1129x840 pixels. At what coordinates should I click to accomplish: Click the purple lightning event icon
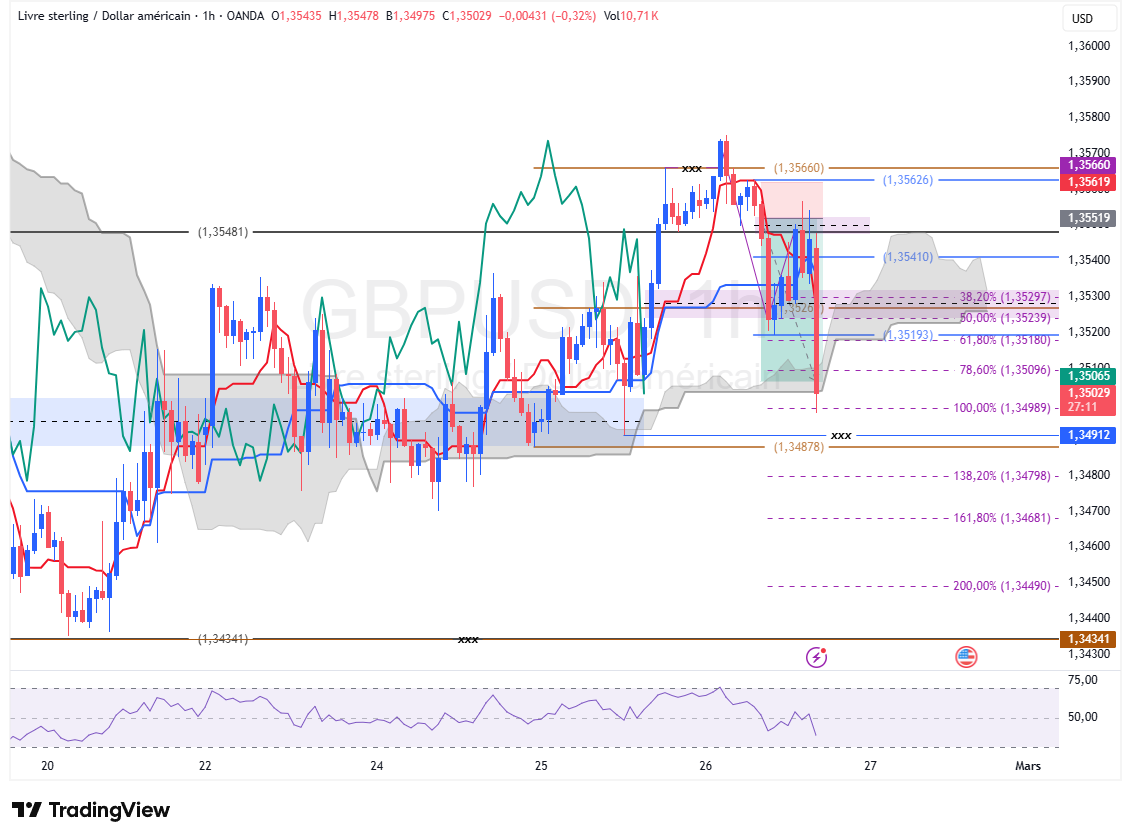tap(816, 656)
